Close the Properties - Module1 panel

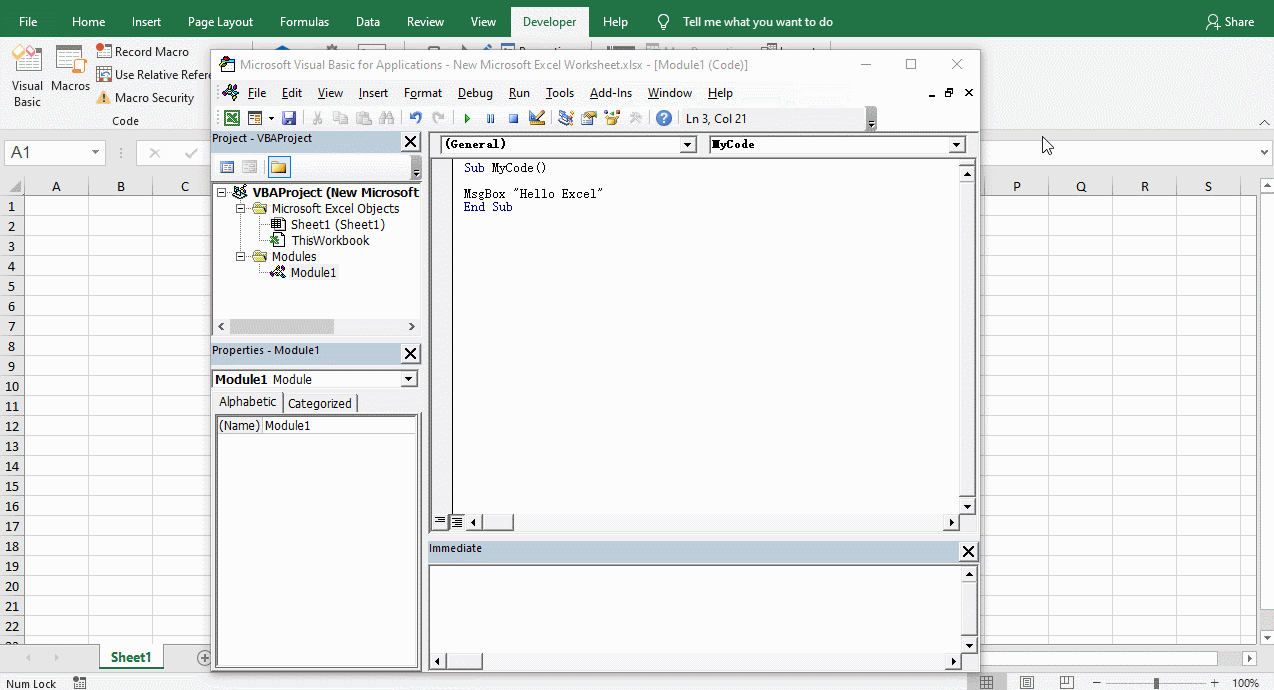click(410, 353)
